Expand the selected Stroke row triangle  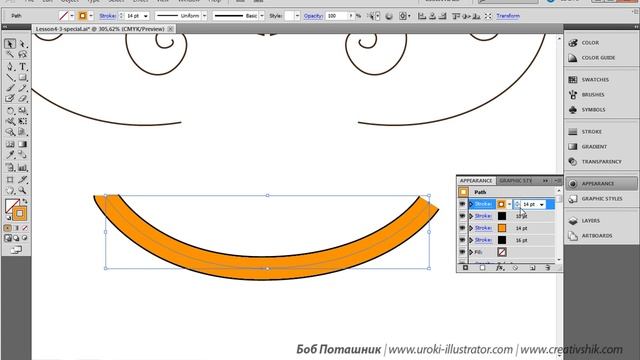(471, 204)
